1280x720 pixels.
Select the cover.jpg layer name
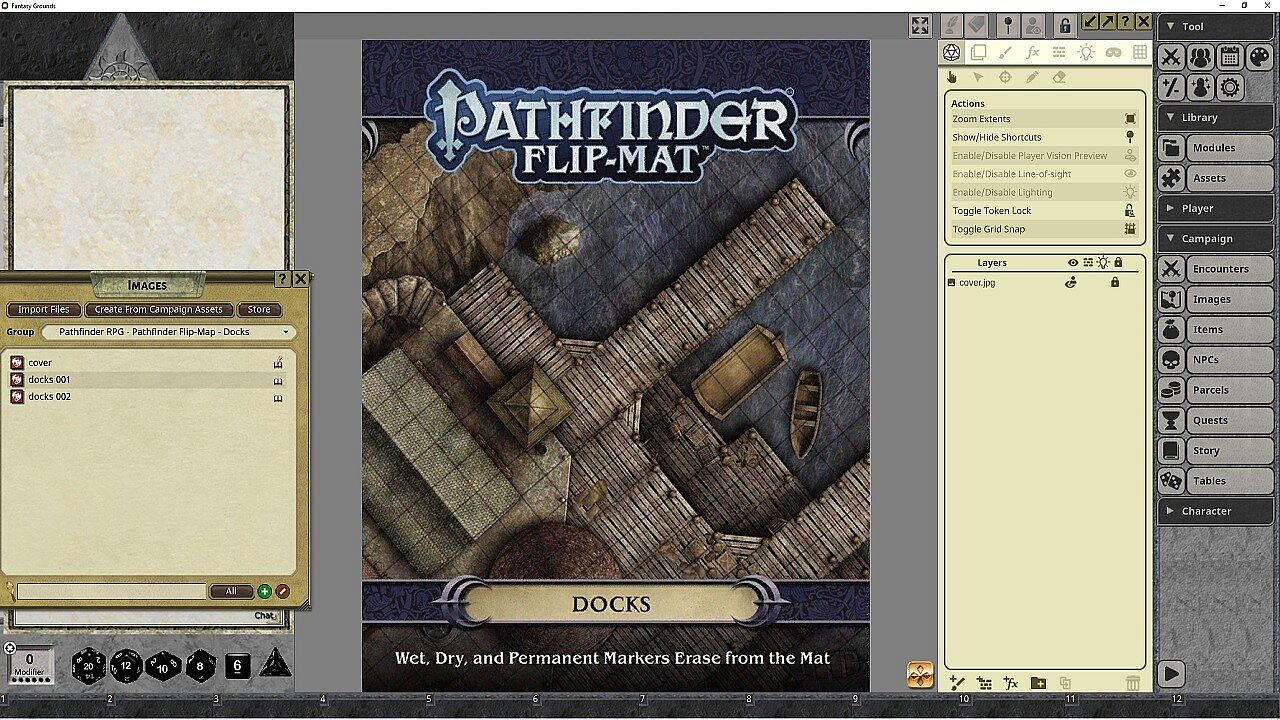pos(977,283)
